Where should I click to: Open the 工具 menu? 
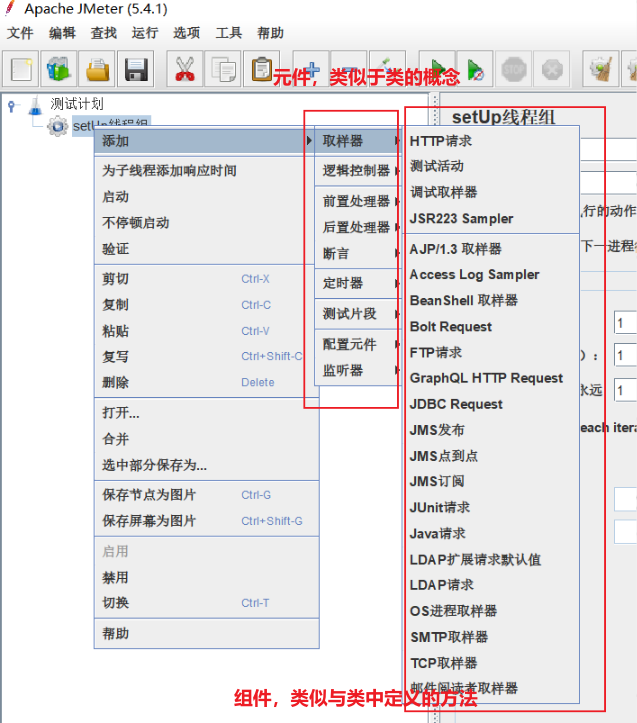[x=229, y=33]
